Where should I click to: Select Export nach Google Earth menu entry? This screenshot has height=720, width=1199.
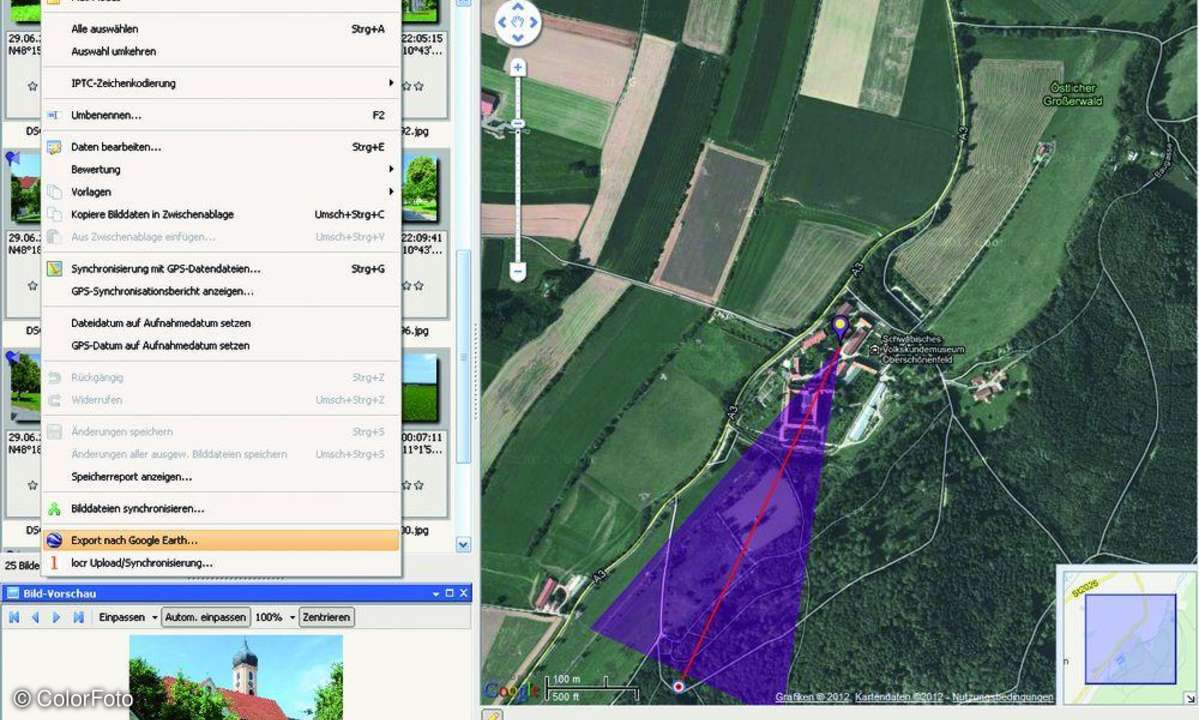click(221, 540)
